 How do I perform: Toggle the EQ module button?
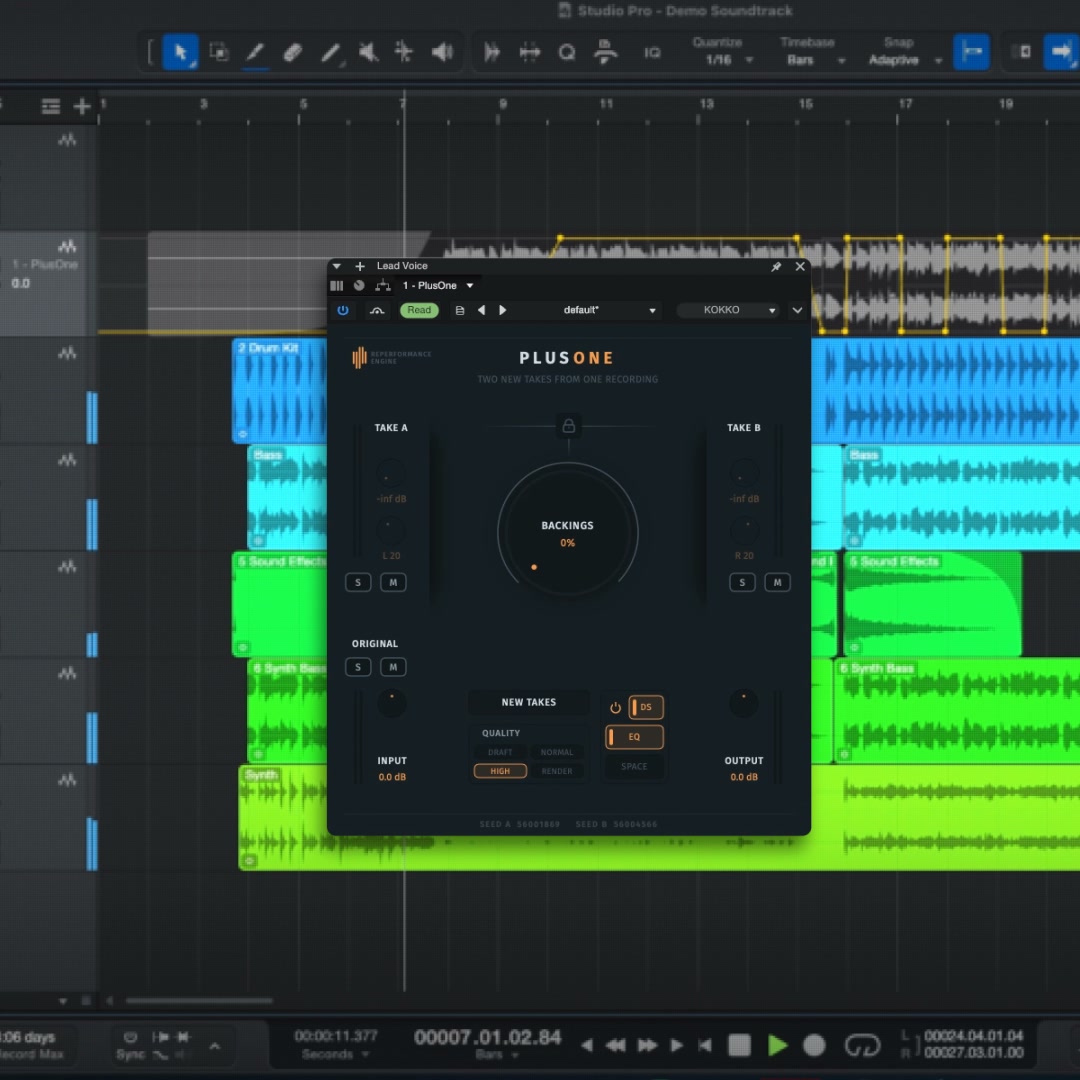[634, 737]
